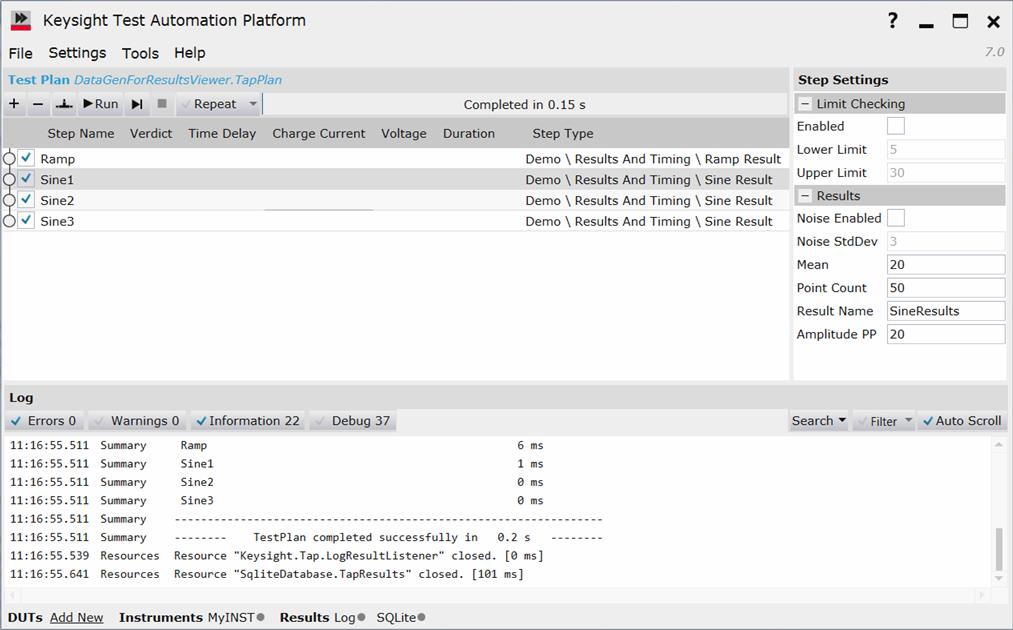Click the status dot beside SQLite
Screen dimensions: 1013x630
coord(421,617)
